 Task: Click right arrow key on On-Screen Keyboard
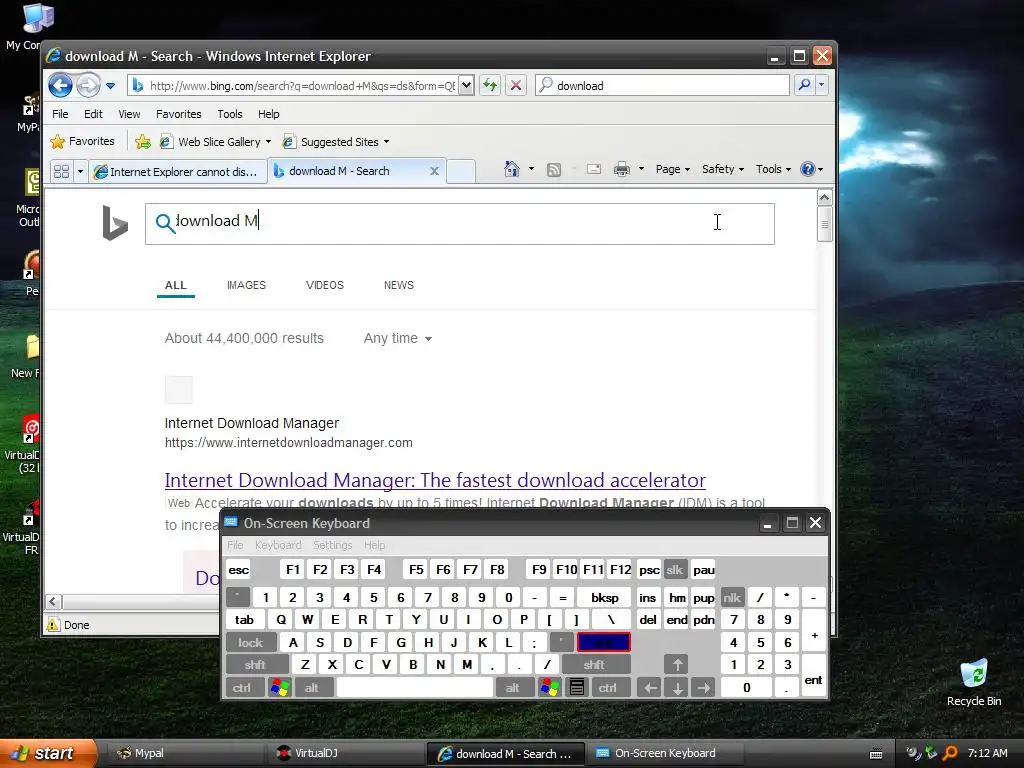(703, 687)
